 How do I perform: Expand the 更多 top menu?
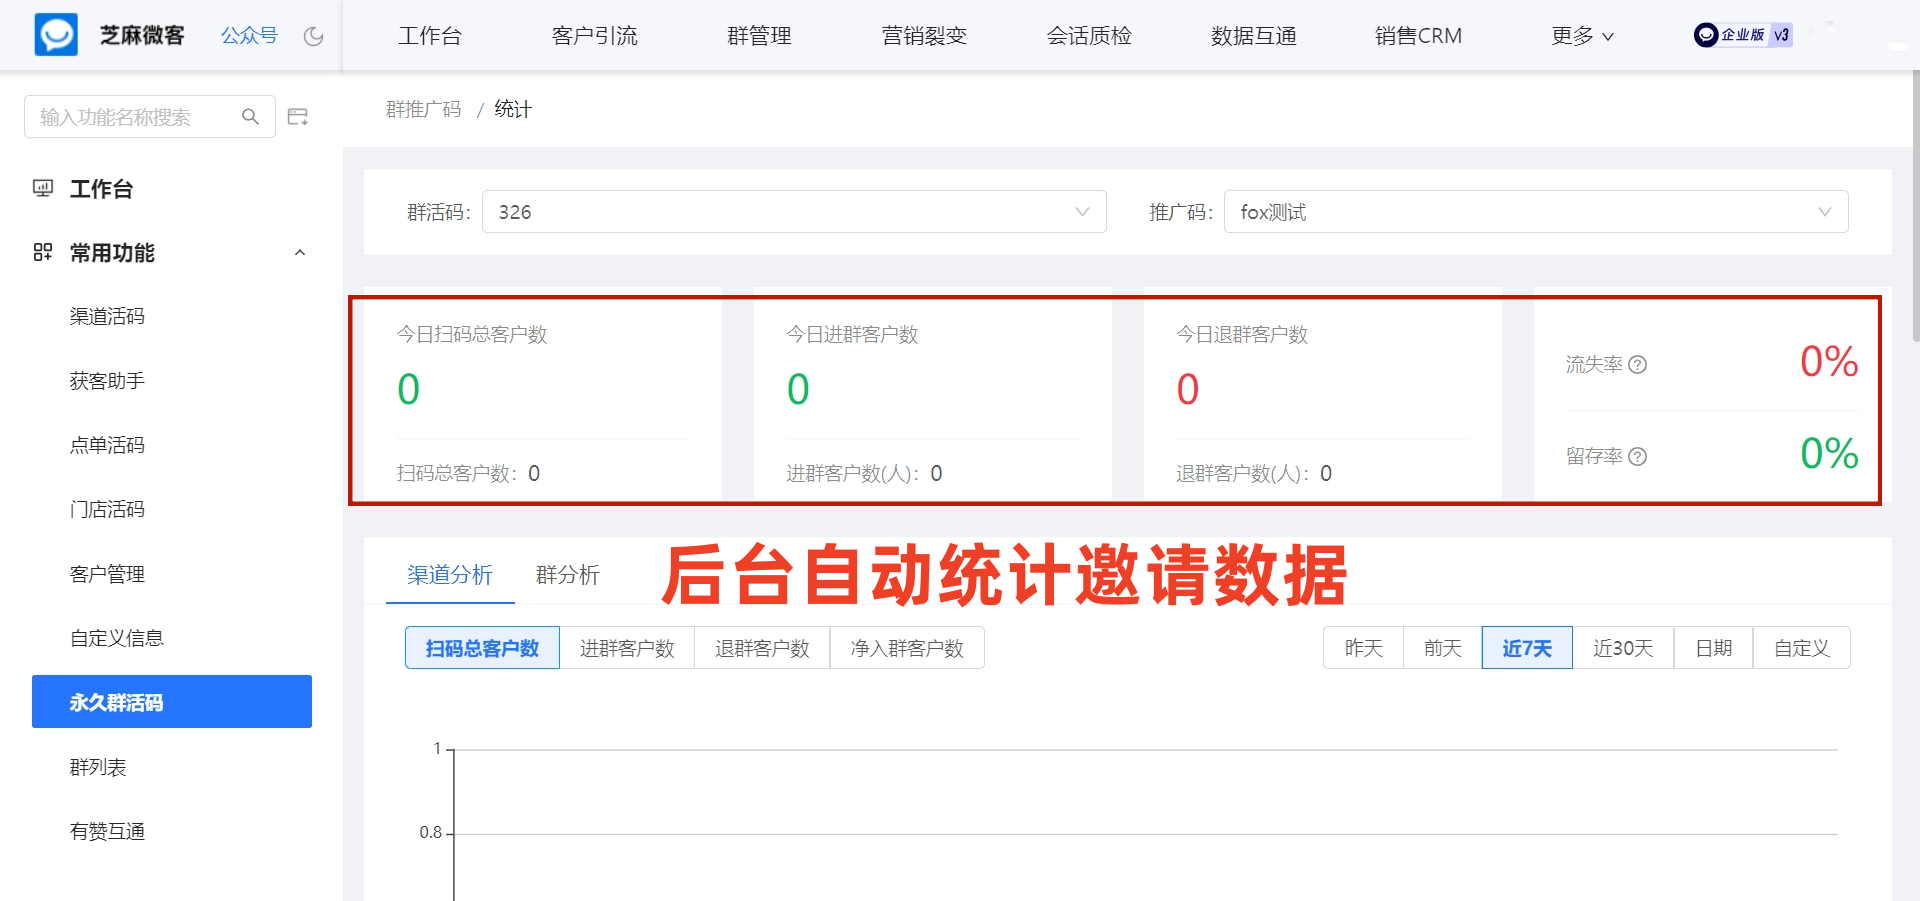click(1582, 36)
